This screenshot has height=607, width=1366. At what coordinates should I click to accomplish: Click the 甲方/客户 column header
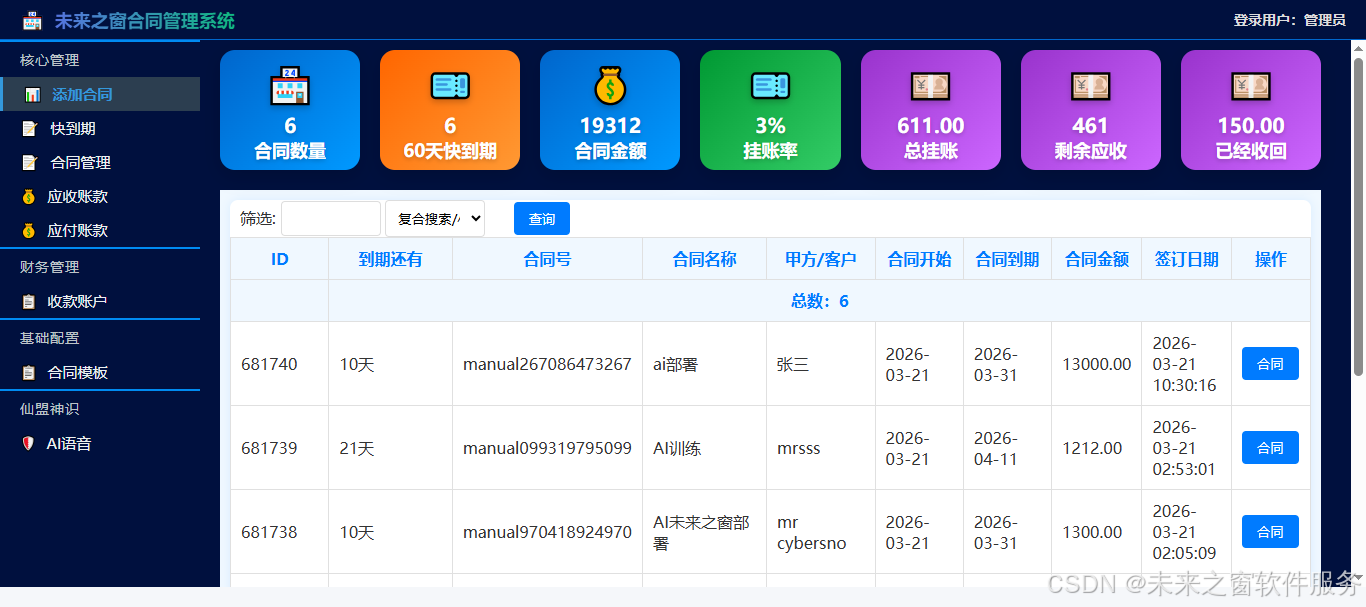pyautogui.click(x=821, y=259)
